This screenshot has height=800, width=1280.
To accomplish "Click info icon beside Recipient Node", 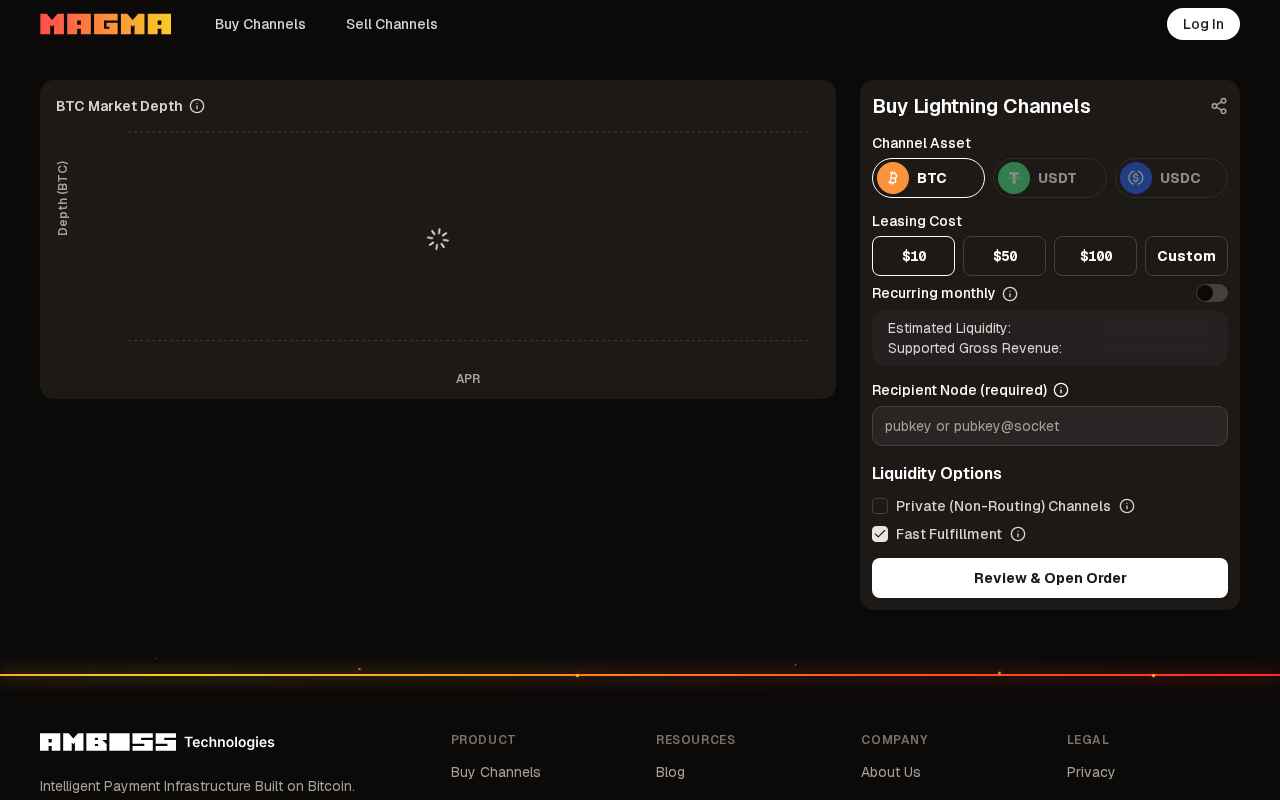I will [1061, 390].
